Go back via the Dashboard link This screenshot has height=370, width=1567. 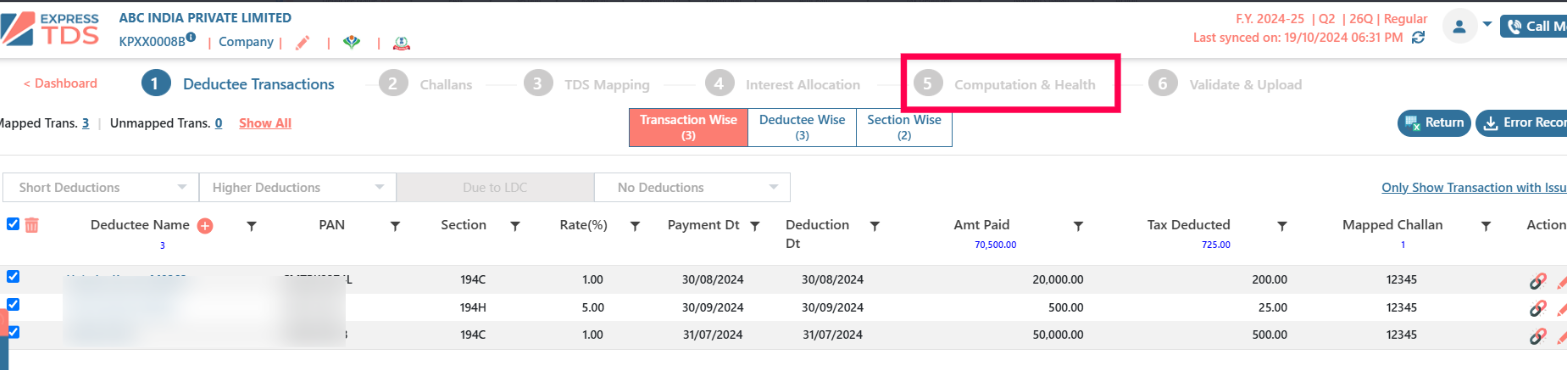click(x=60, y=84)
